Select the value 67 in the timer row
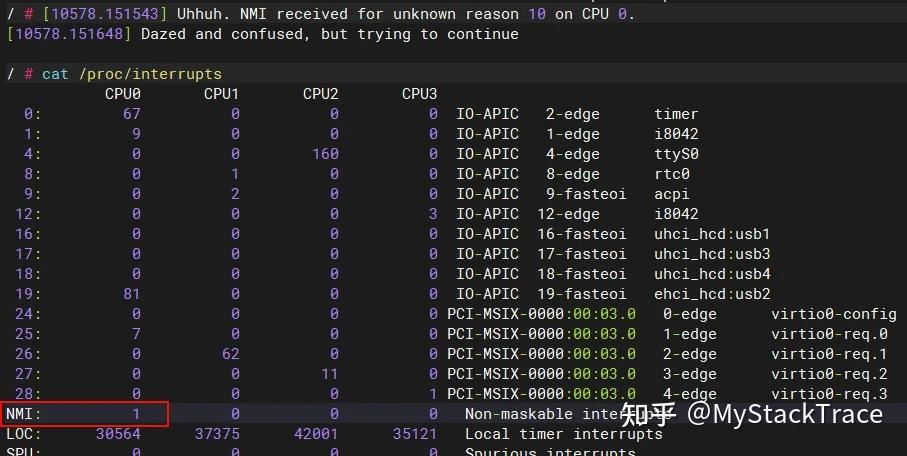This screenshot has height=456, width=907. (x=131, y=114)
